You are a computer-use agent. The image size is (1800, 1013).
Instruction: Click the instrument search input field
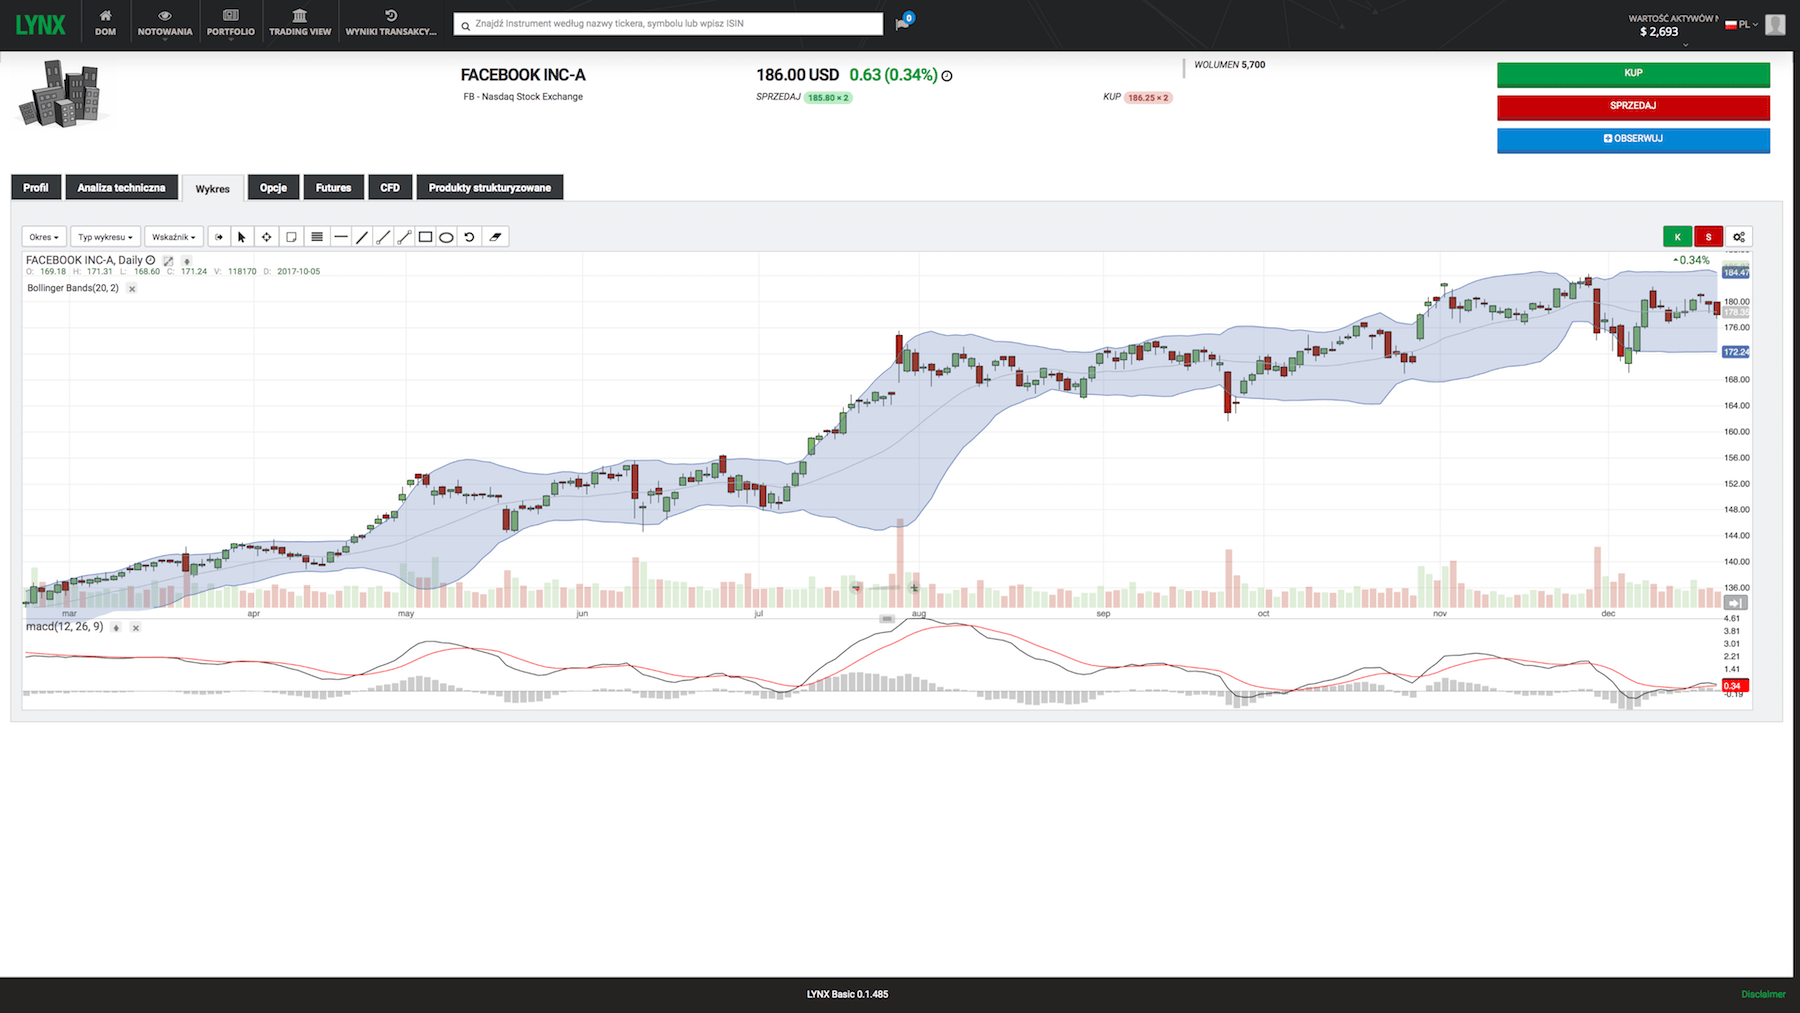click(x=670, y=24)
